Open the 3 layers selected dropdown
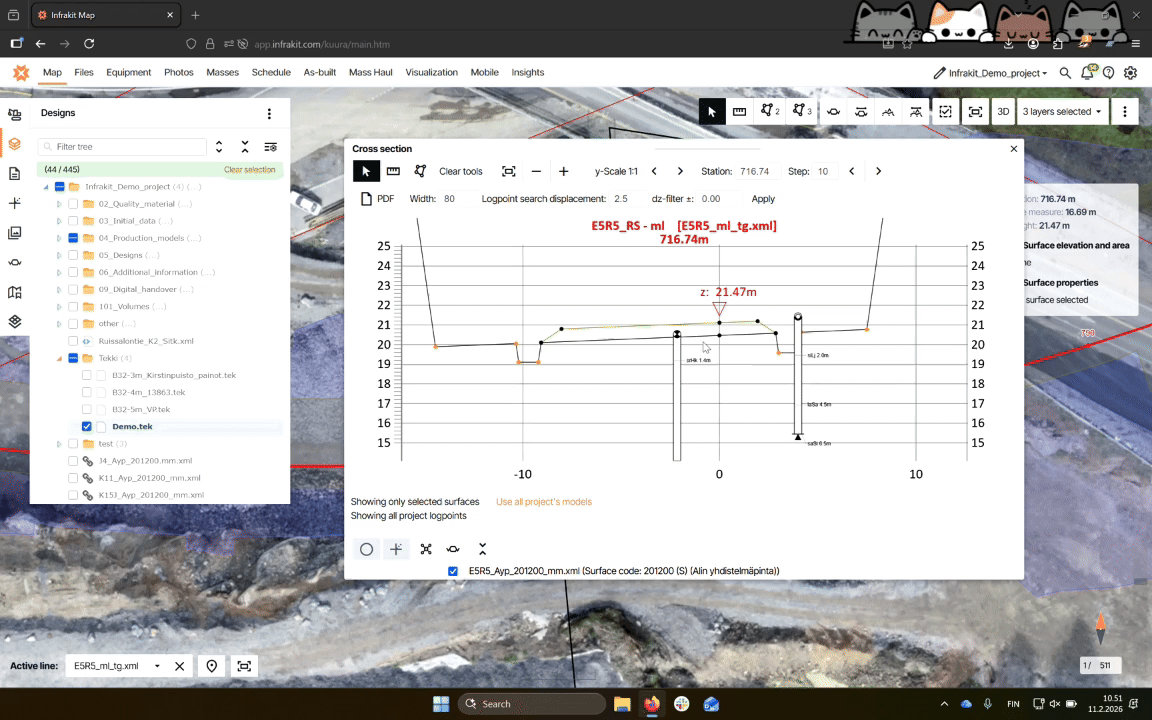This screenshot has height=720, width=1152. 1062,112
